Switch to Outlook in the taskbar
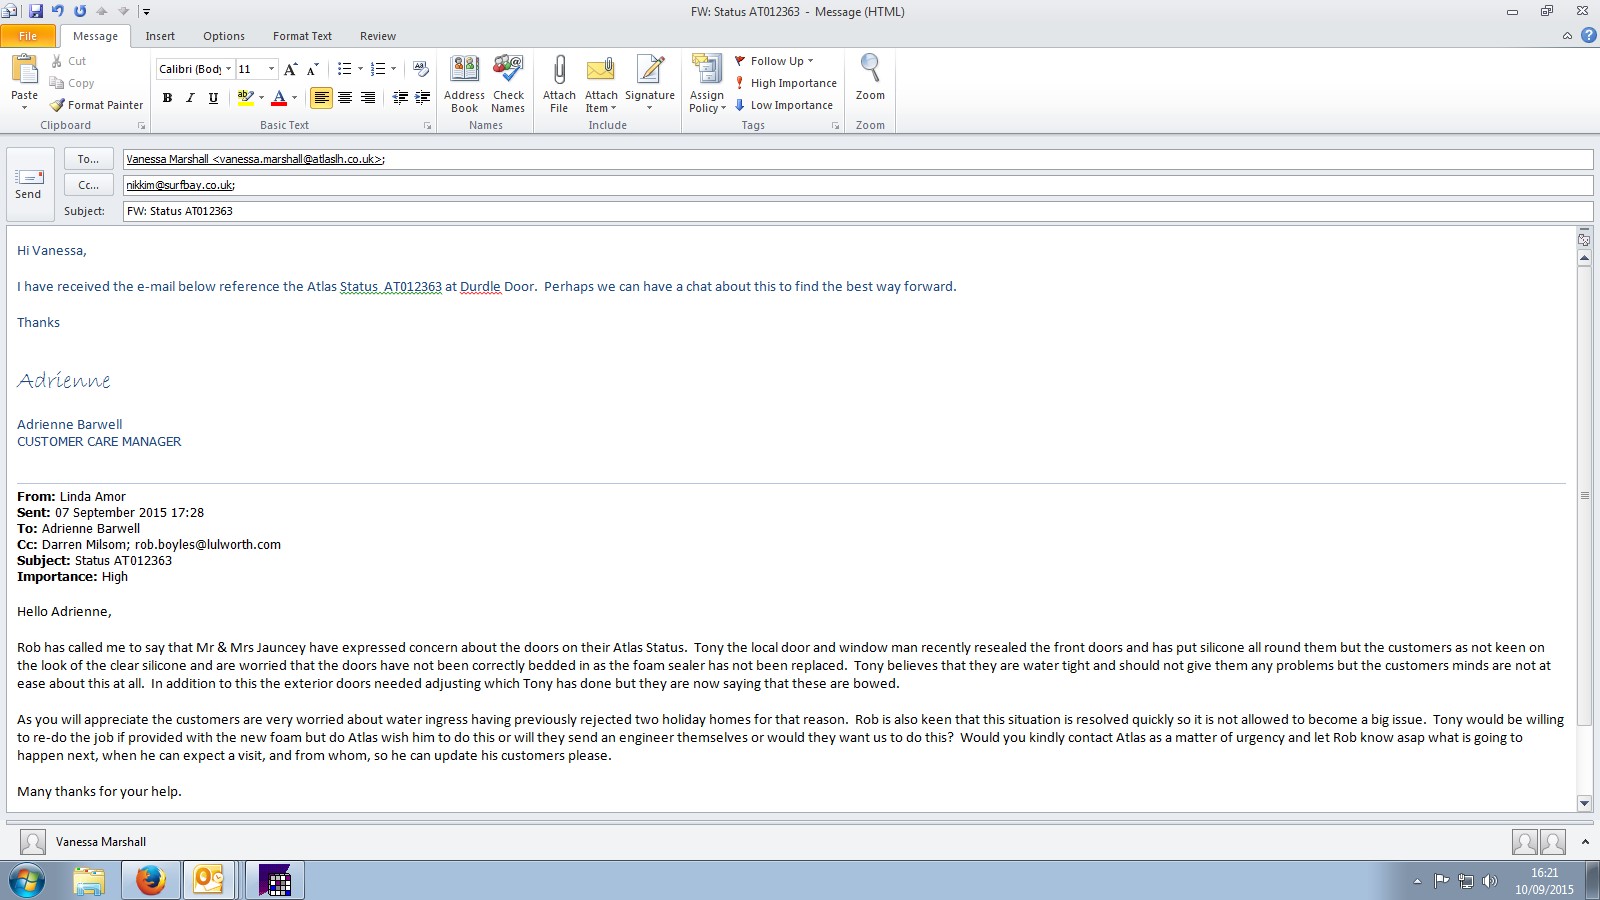 (x=209, y=881)
